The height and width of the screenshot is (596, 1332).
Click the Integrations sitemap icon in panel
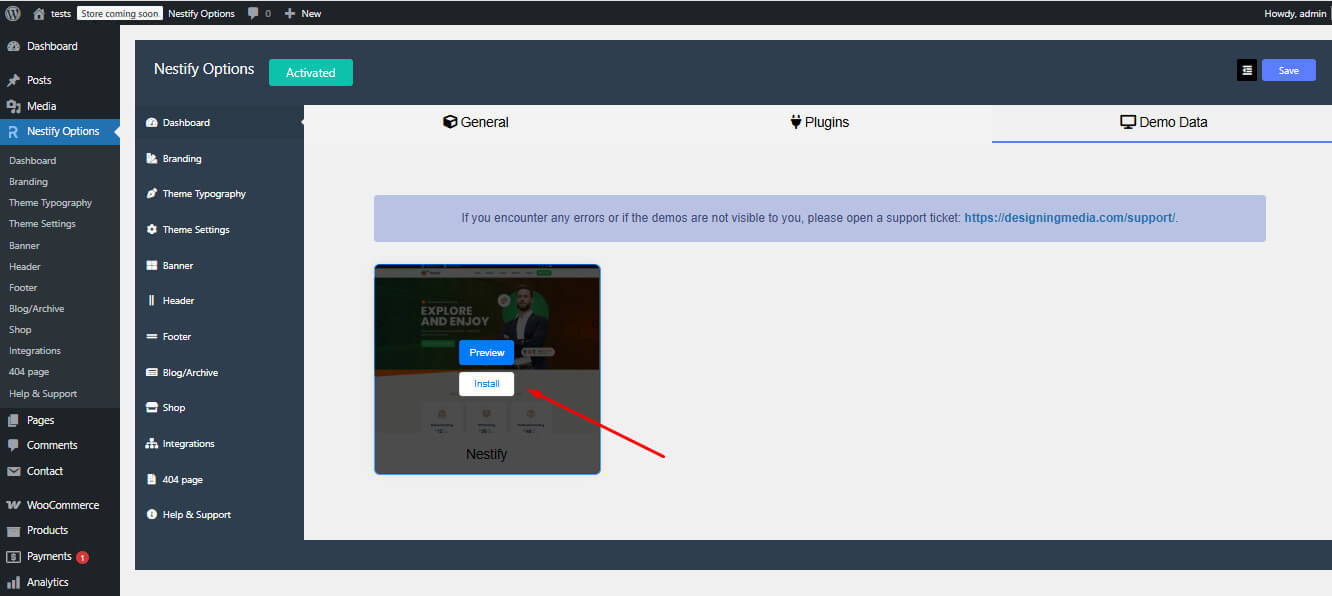152,443
